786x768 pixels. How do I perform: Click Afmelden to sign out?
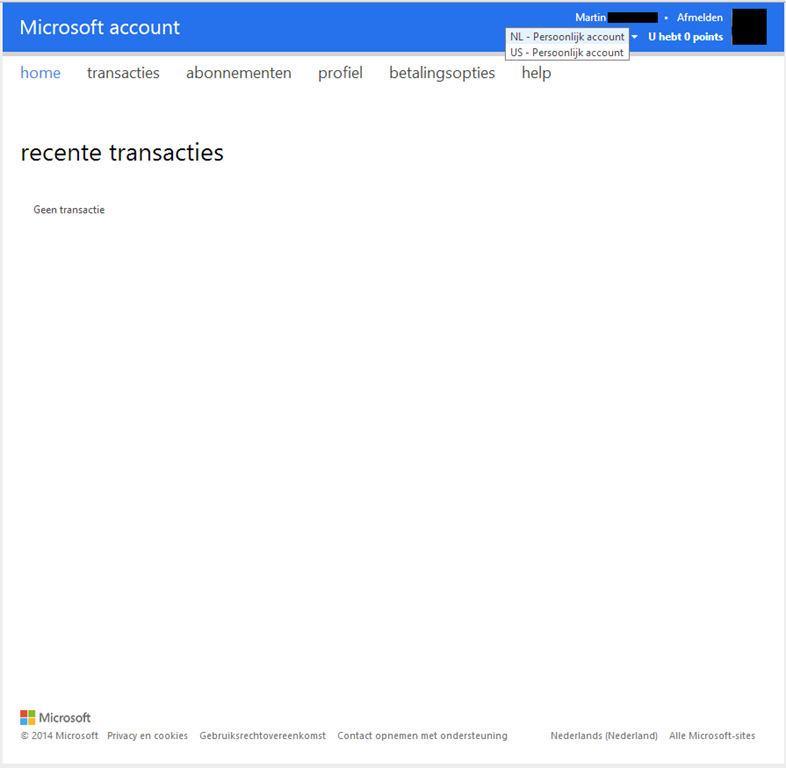point(699,18)
